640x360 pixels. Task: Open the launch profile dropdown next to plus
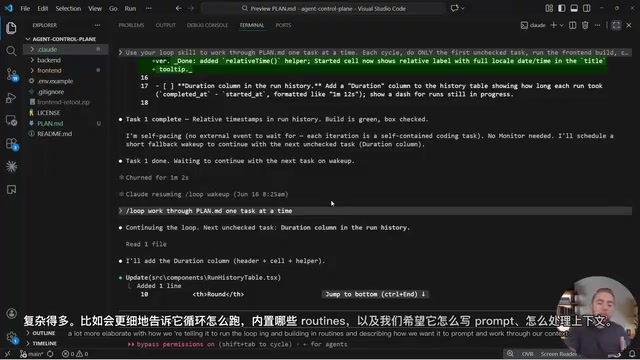[x=562, y=25]
